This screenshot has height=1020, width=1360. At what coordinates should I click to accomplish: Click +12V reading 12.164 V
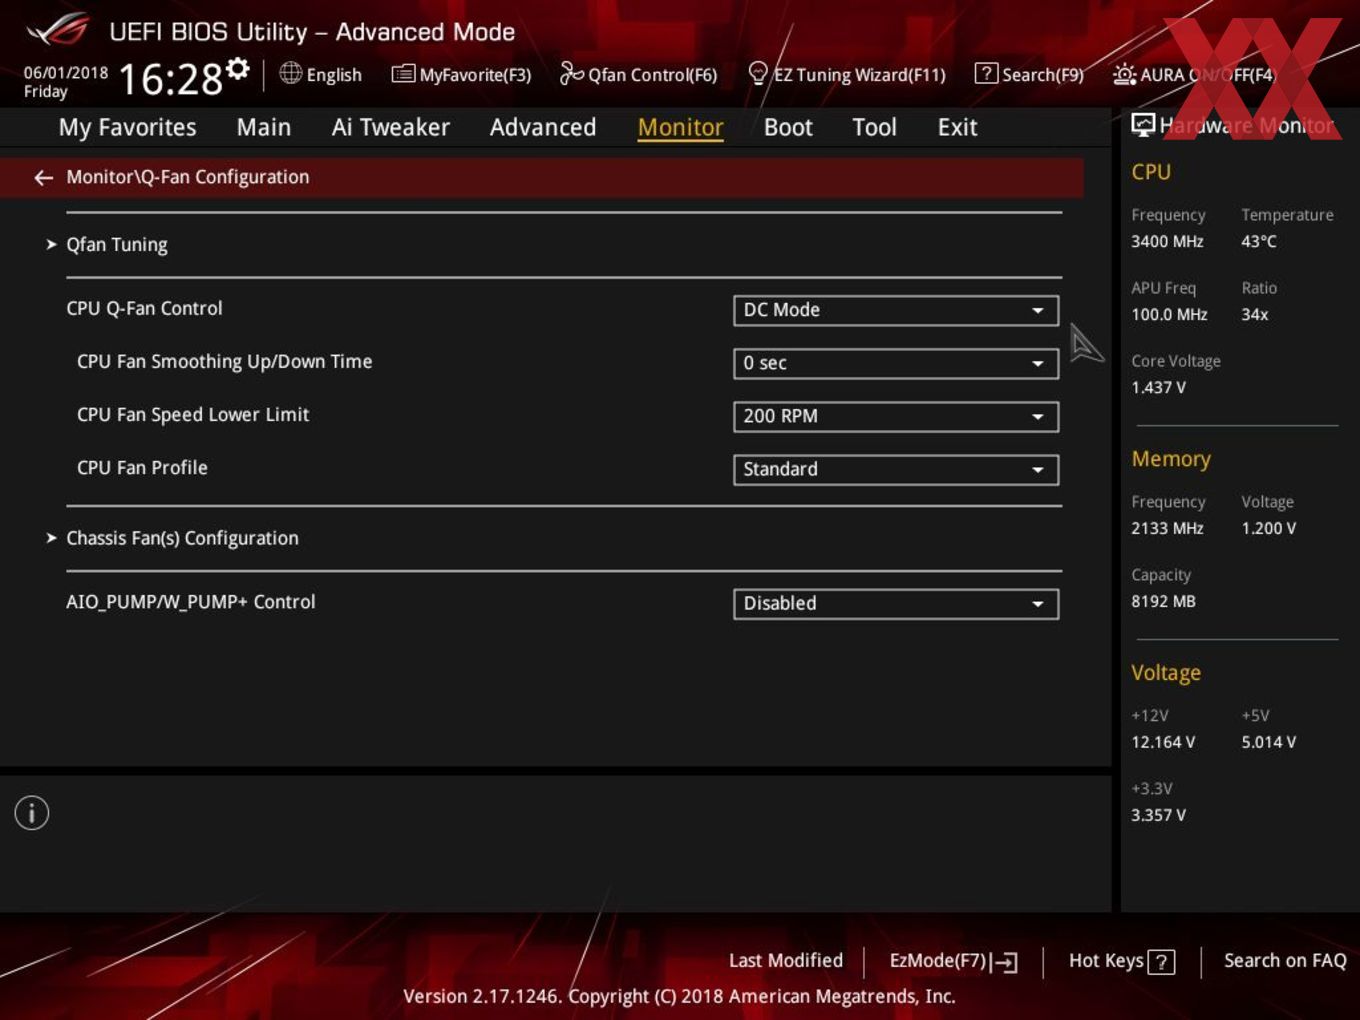[x=1163, y=742]
